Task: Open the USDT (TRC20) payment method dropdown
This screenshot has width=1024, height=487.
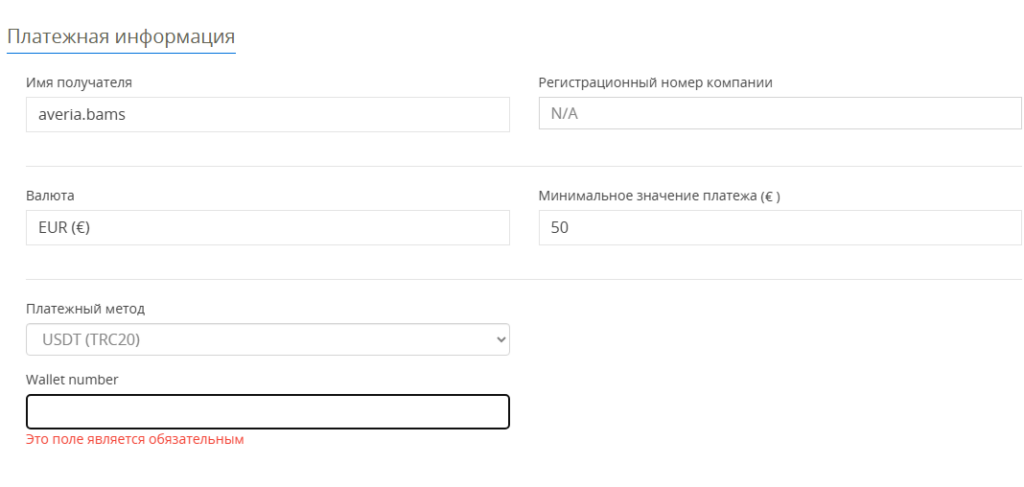Action: 268,339
